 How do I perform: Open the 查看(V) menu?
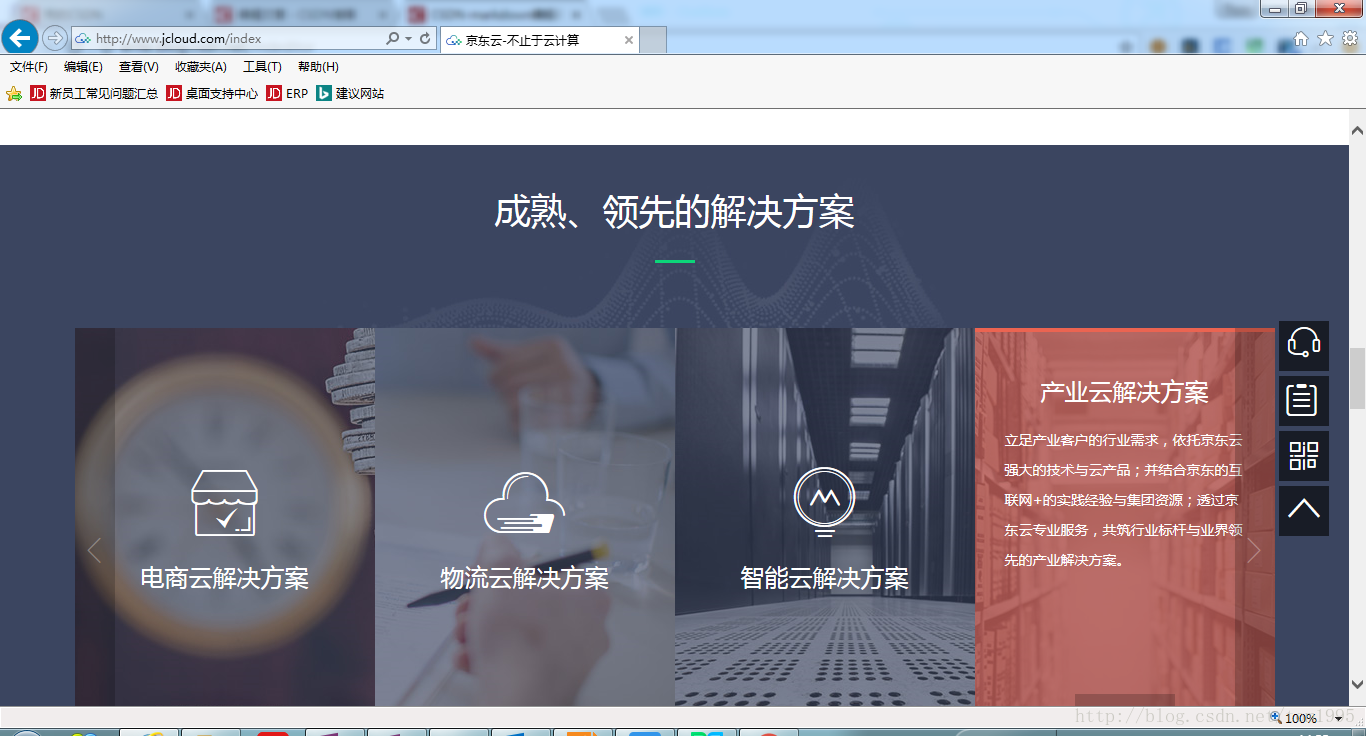[138, 67]
